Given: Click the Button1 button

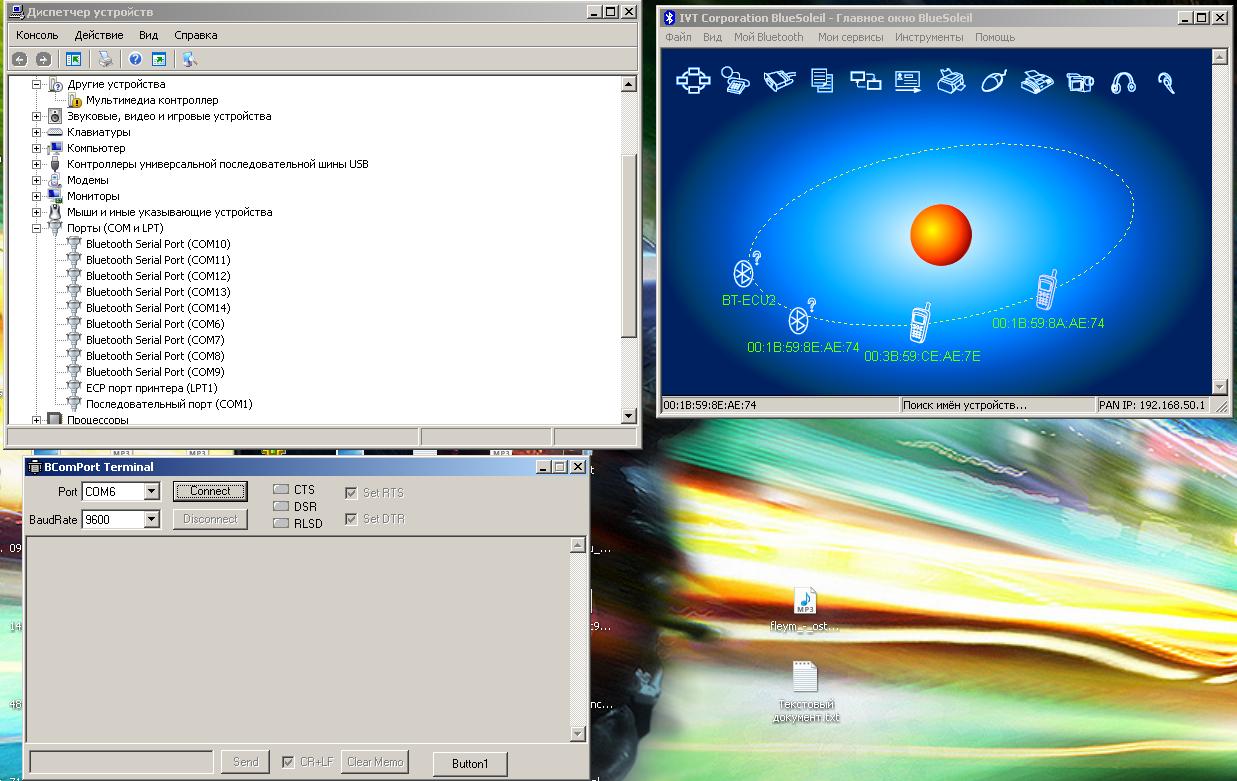Looking at the screenshot, I should [470, 764].
